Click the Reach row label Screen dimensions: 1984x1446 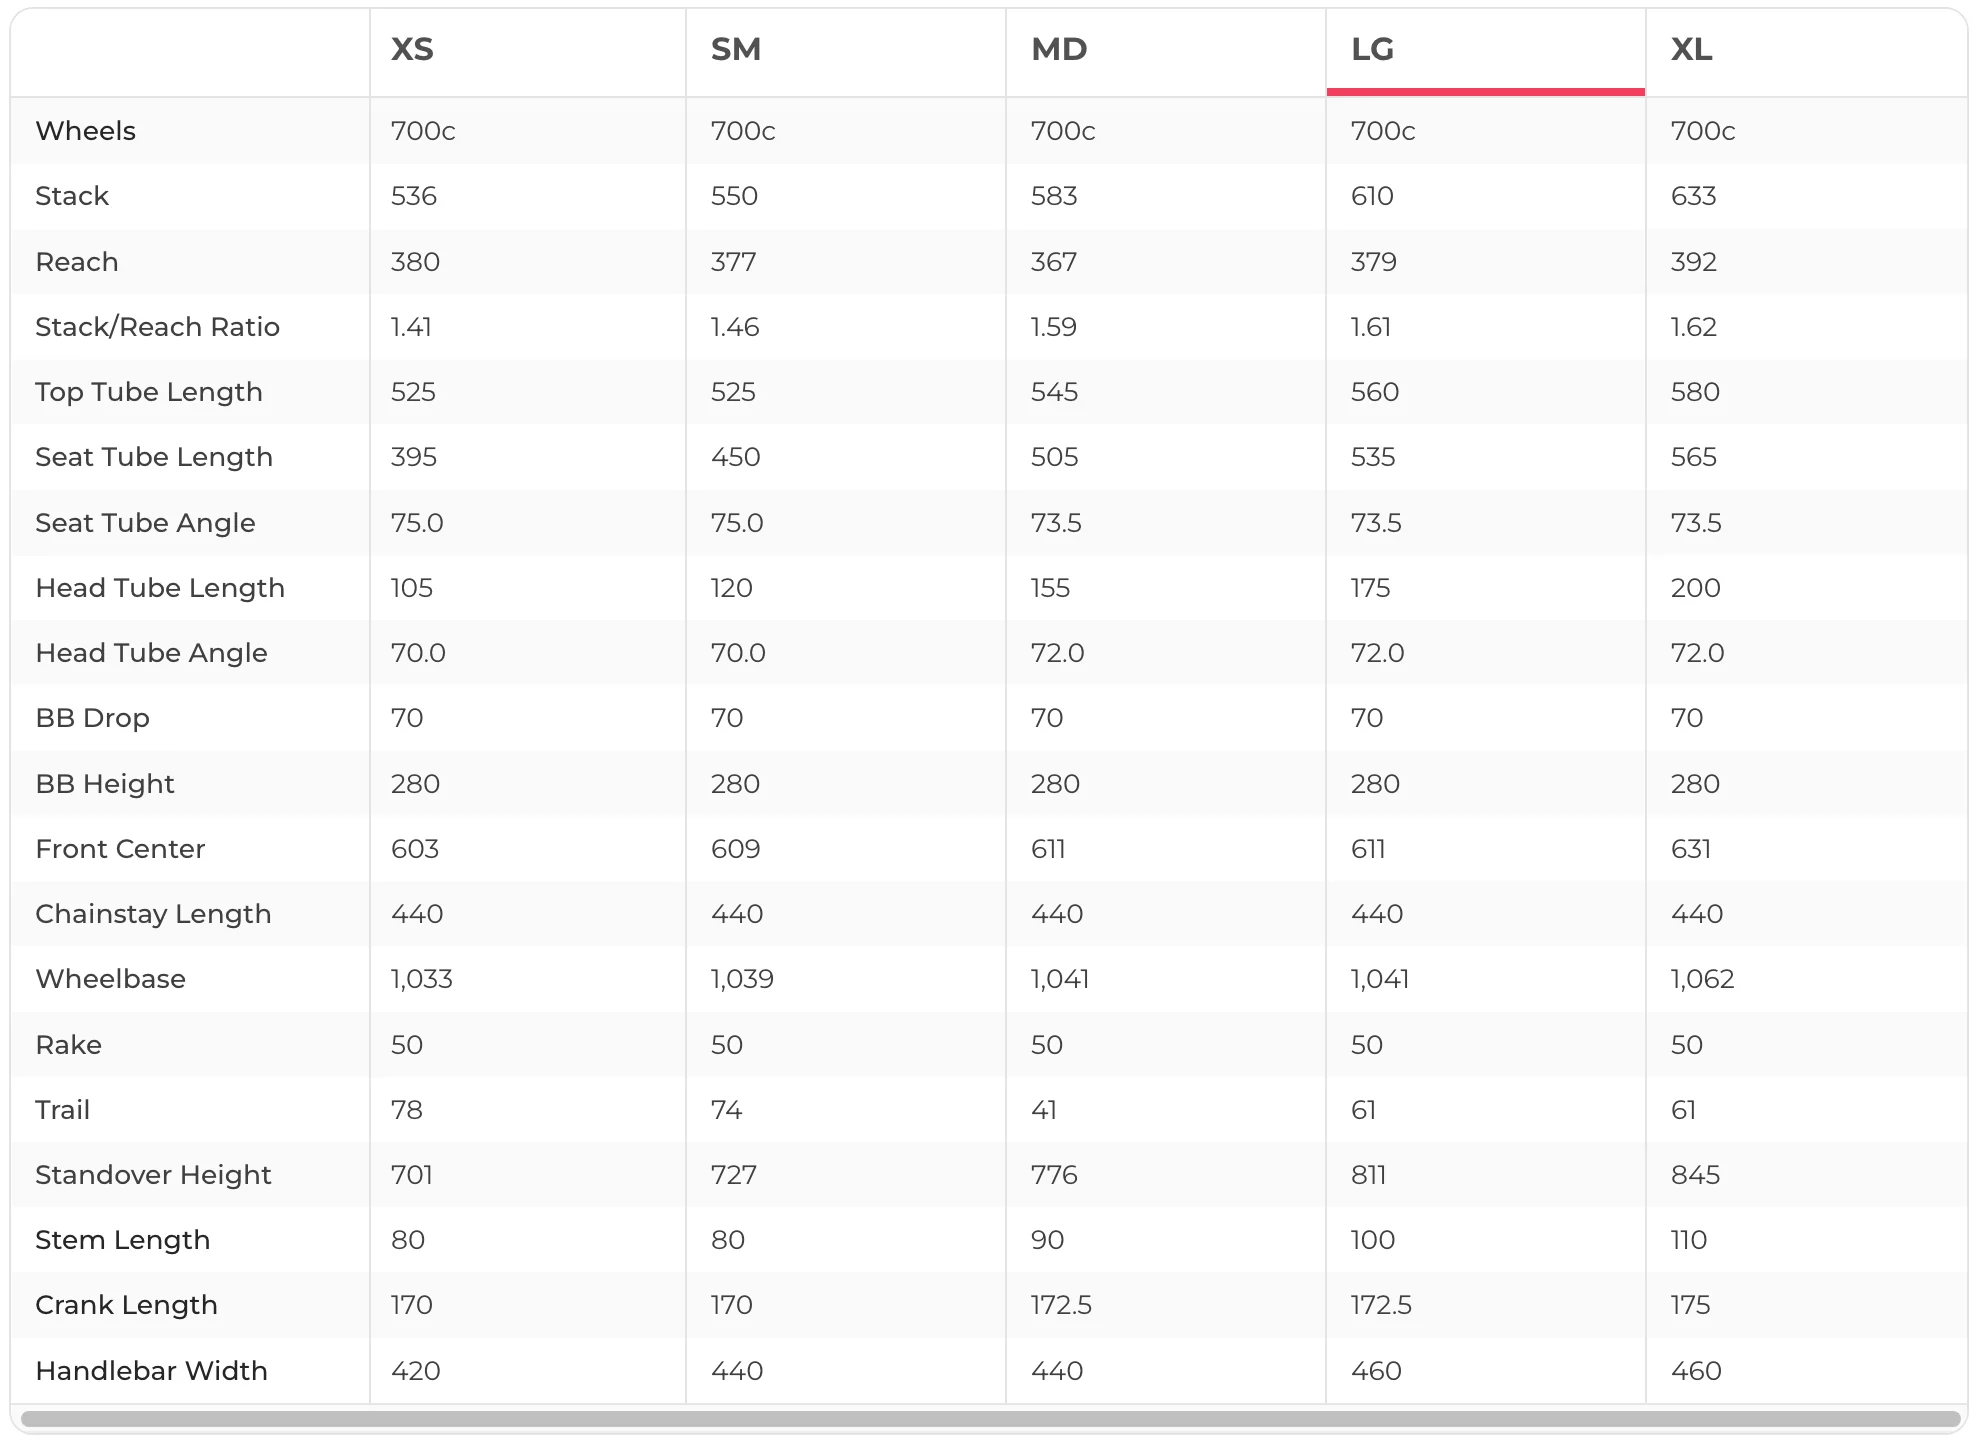(77, 262)
